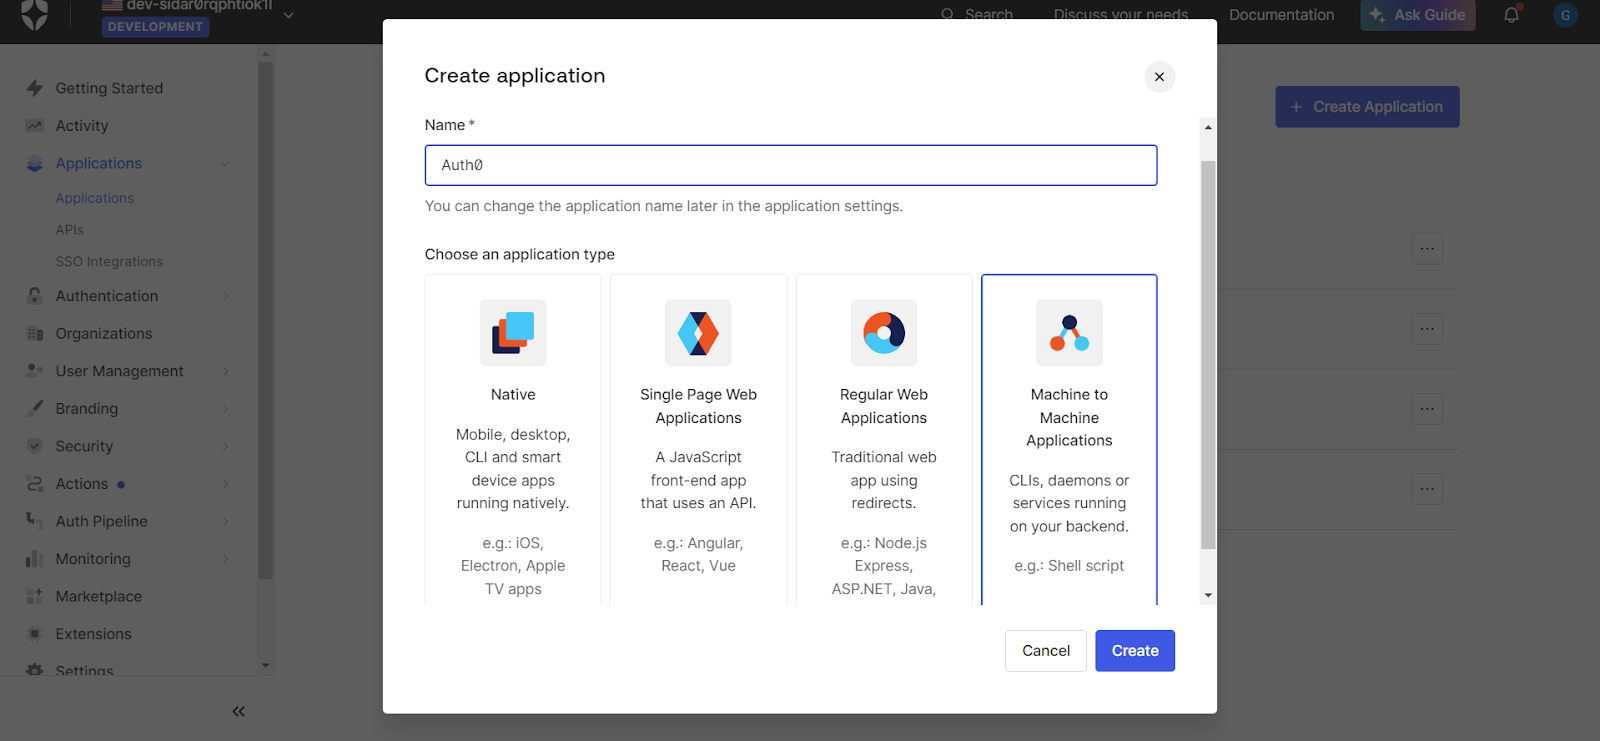Click the Search label in top bar

(x=989, y=15)
